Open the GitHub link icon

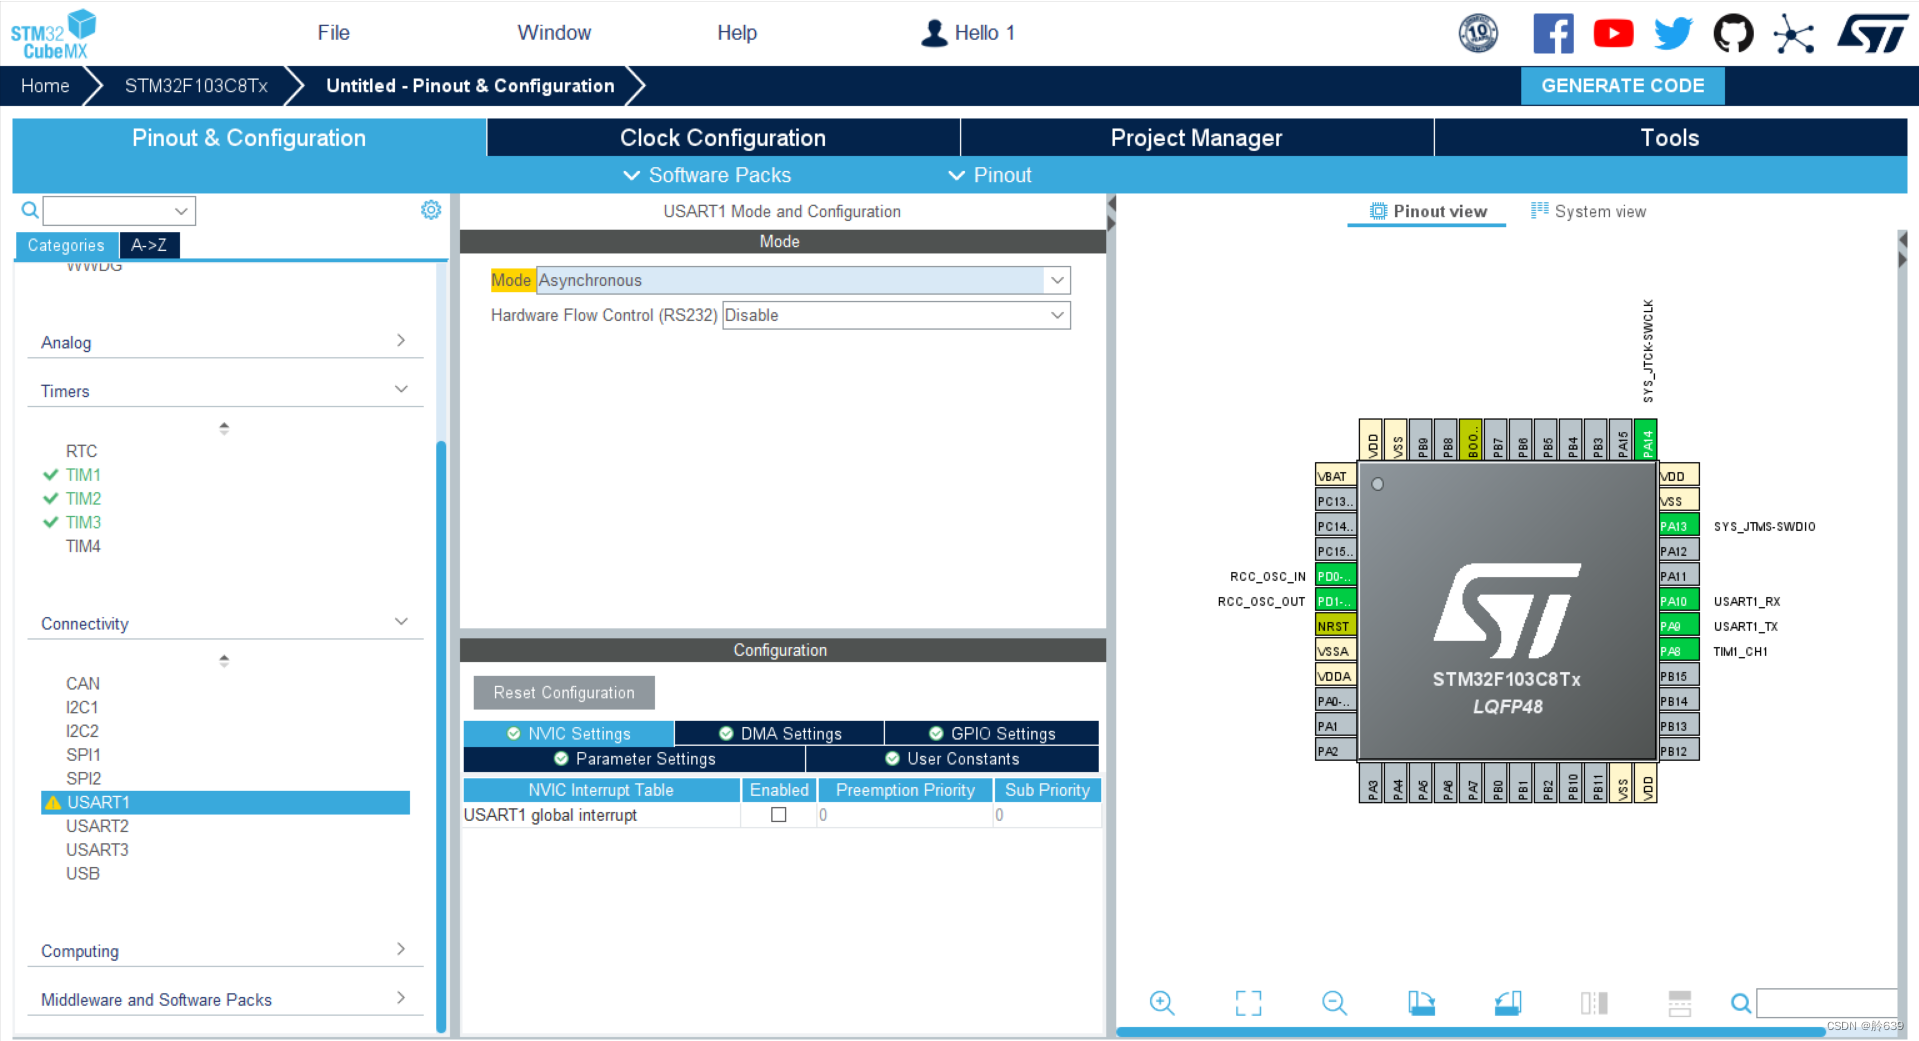point(1733,33)
